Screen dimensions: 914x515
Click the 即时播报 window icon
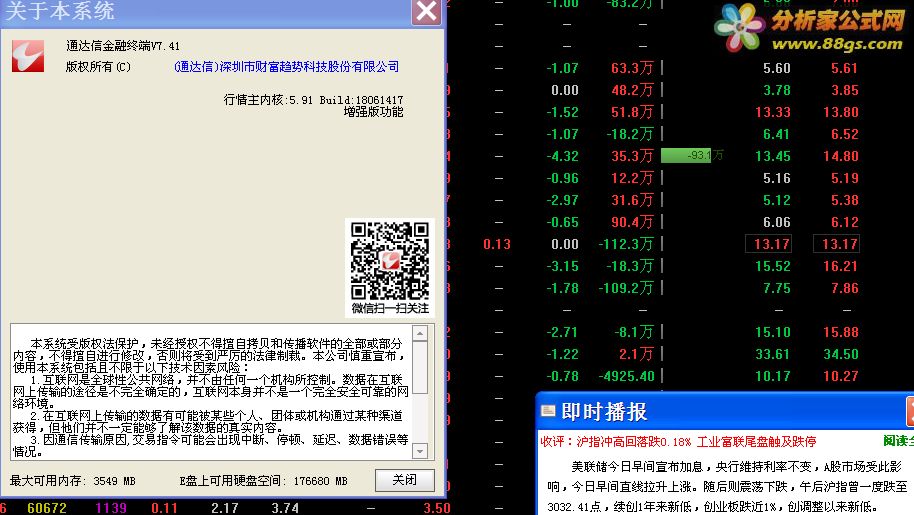click(x=548, y=411)
